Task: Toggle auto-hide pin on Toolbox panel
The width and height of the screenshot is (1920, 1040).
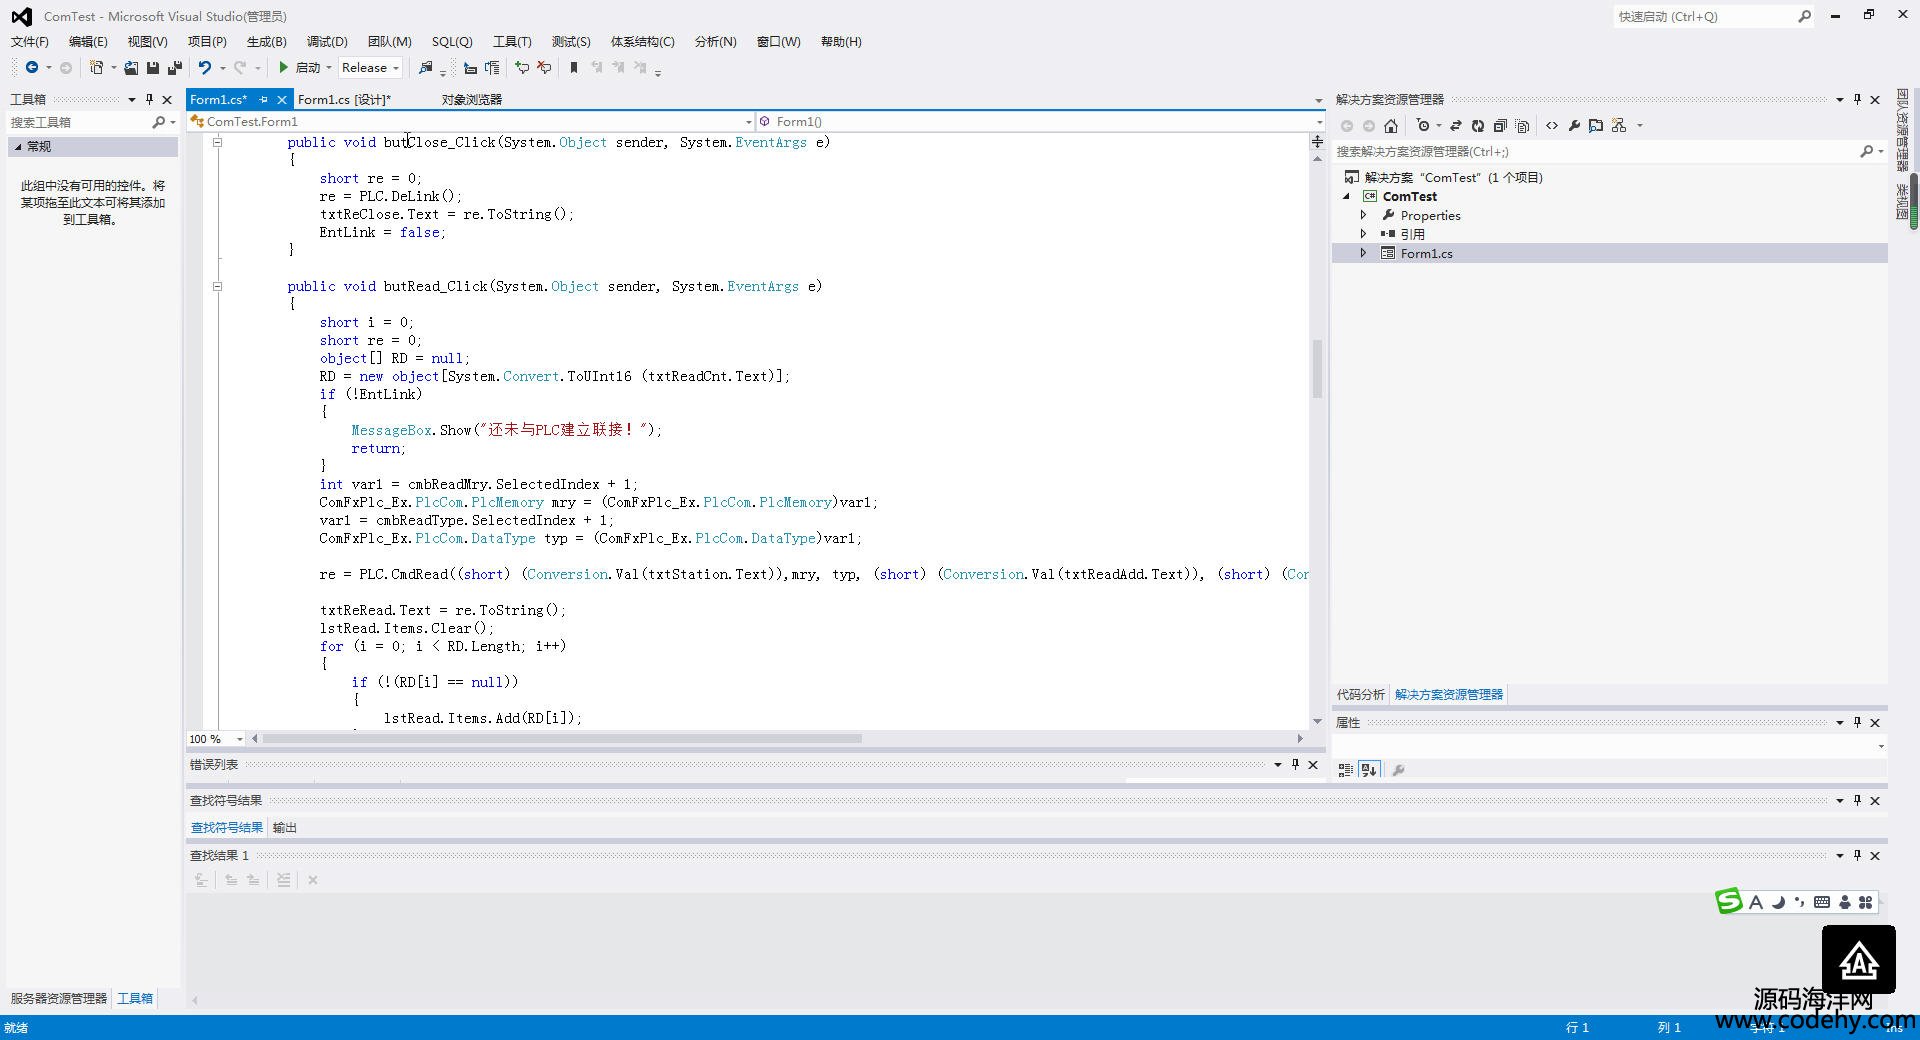Action: pyautogui.click(x=149, y=100)
